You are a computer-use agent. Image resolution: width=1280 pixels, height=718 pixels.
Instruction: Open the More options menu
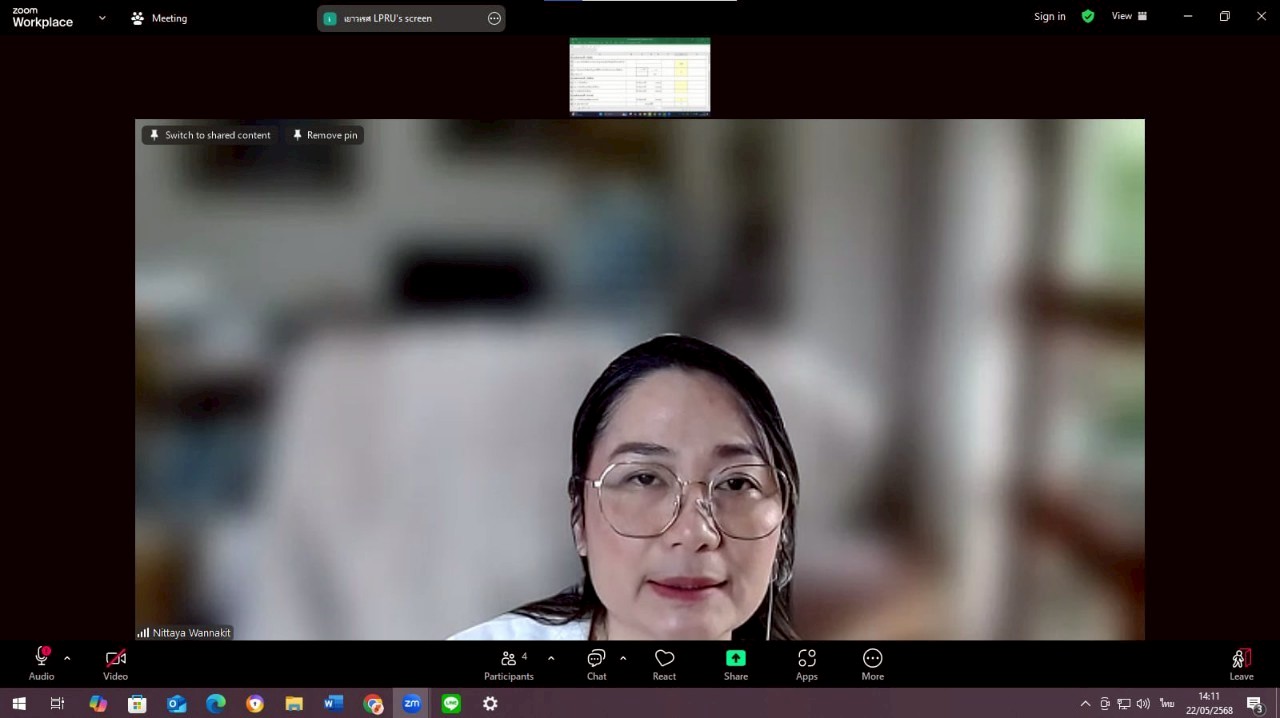(873, 663)
